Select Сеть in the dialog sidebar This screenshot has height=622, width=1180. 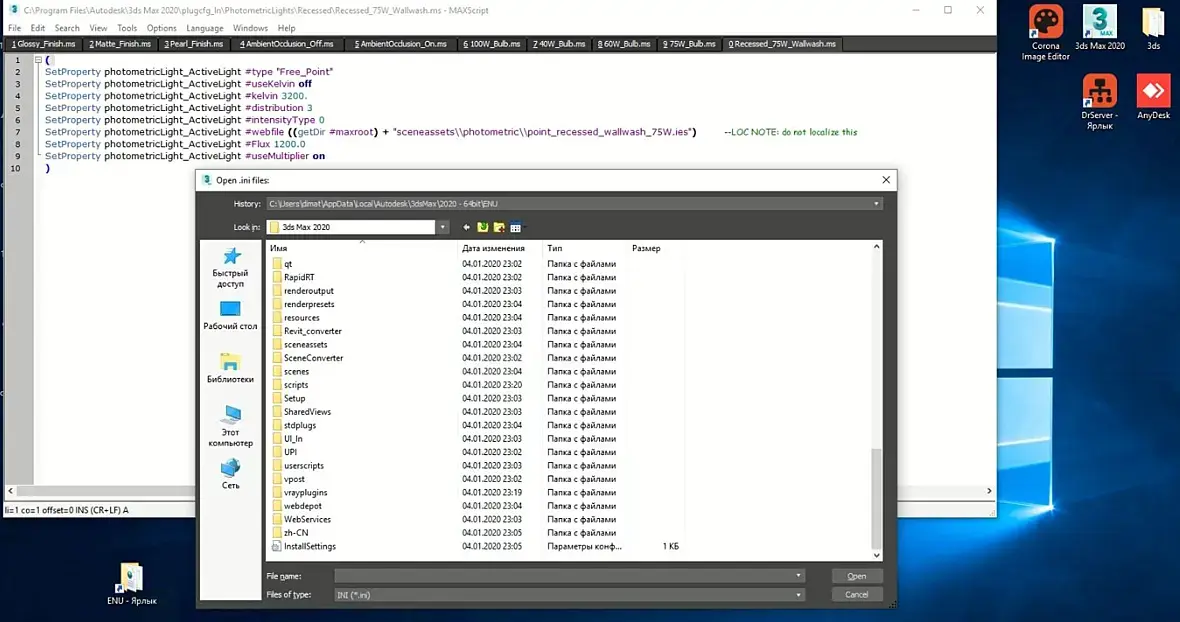point(230,475)
